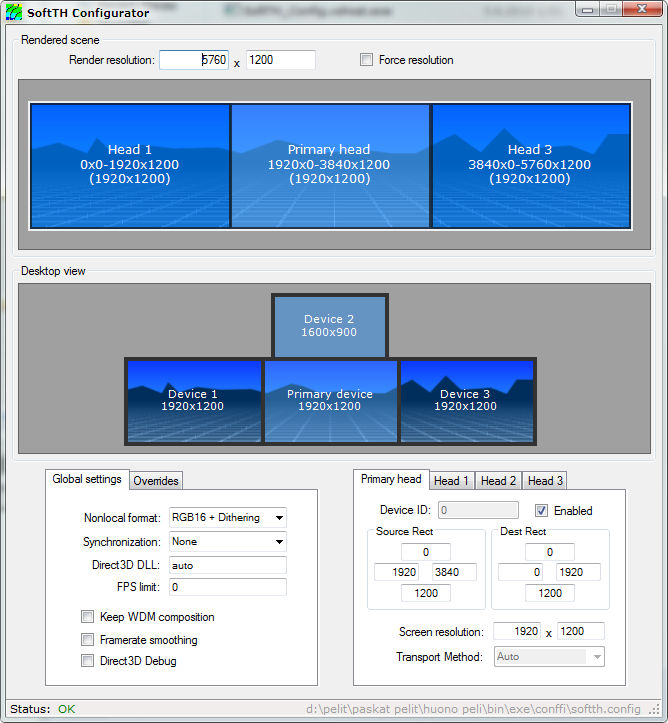This screenshot has width=668, height=723.
Task: Select Primary head in rendered scene
Action: pos(330,166)
